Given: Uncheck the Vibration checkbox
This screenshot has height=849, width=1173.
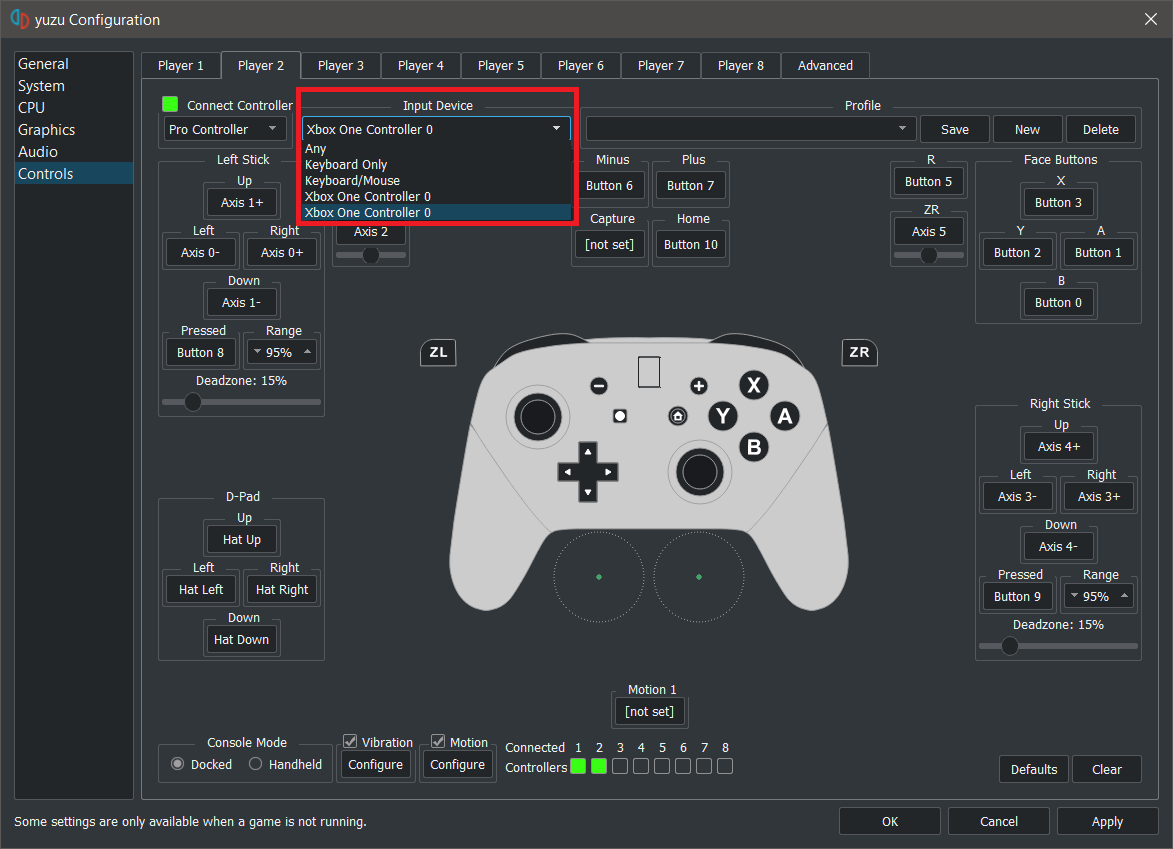Looking at the screenshot, I should (350, 741).
